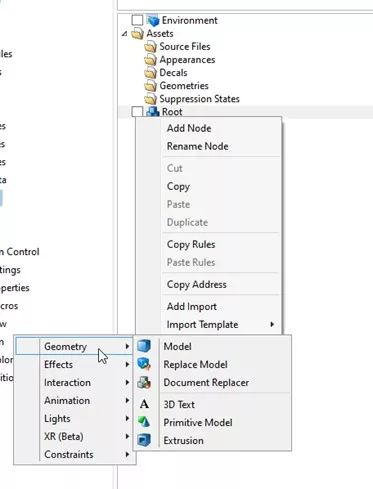Select the Assets tree row label
The width and height of the screenshot is (373, 489).
click(x=160, y=33)
